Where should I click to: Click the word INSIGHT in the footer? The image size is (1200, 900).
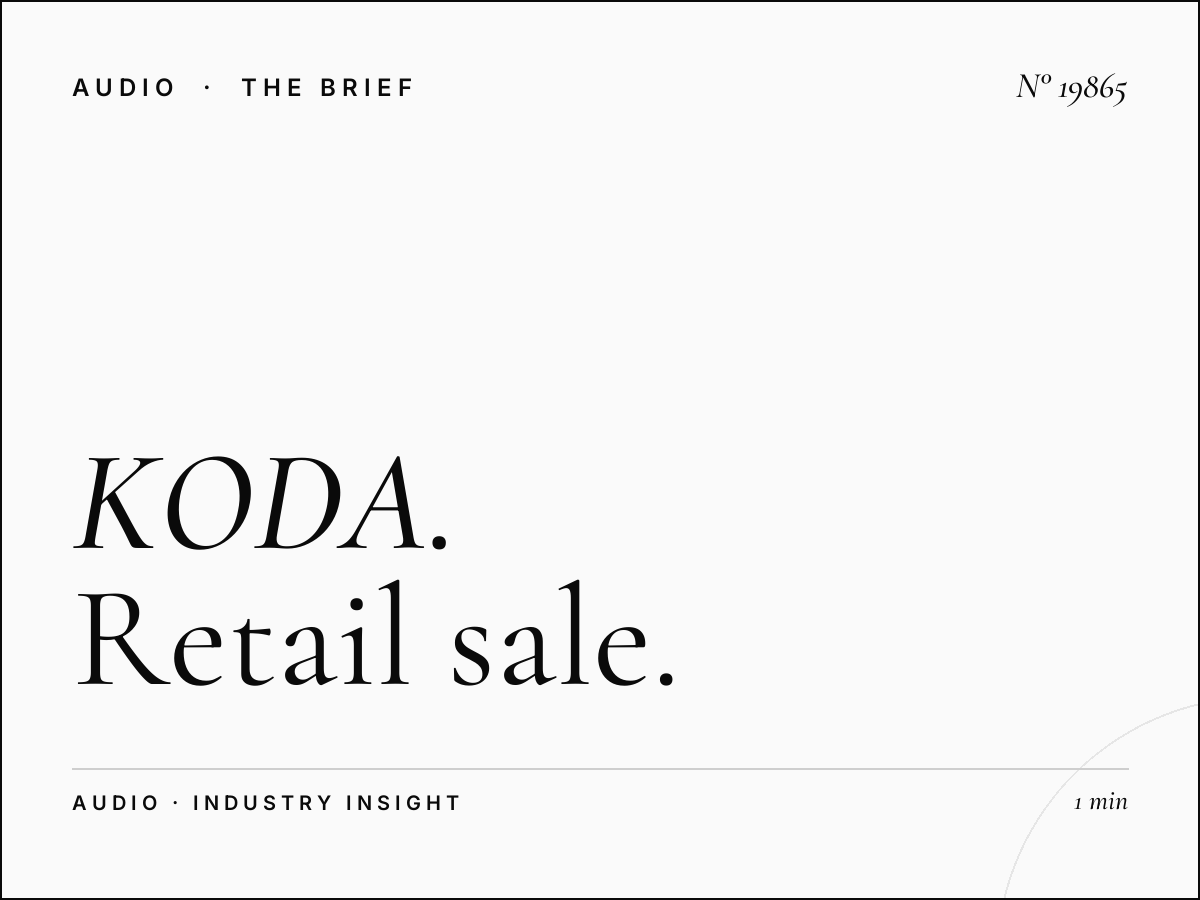[403, 803]
